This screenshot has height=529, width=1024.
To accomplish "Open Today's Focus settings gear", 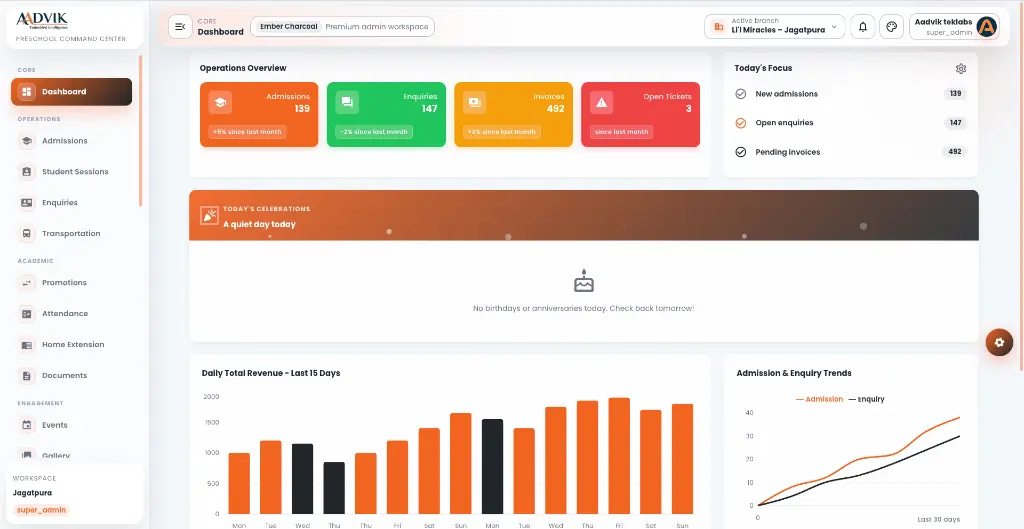I will coord(961,69).
